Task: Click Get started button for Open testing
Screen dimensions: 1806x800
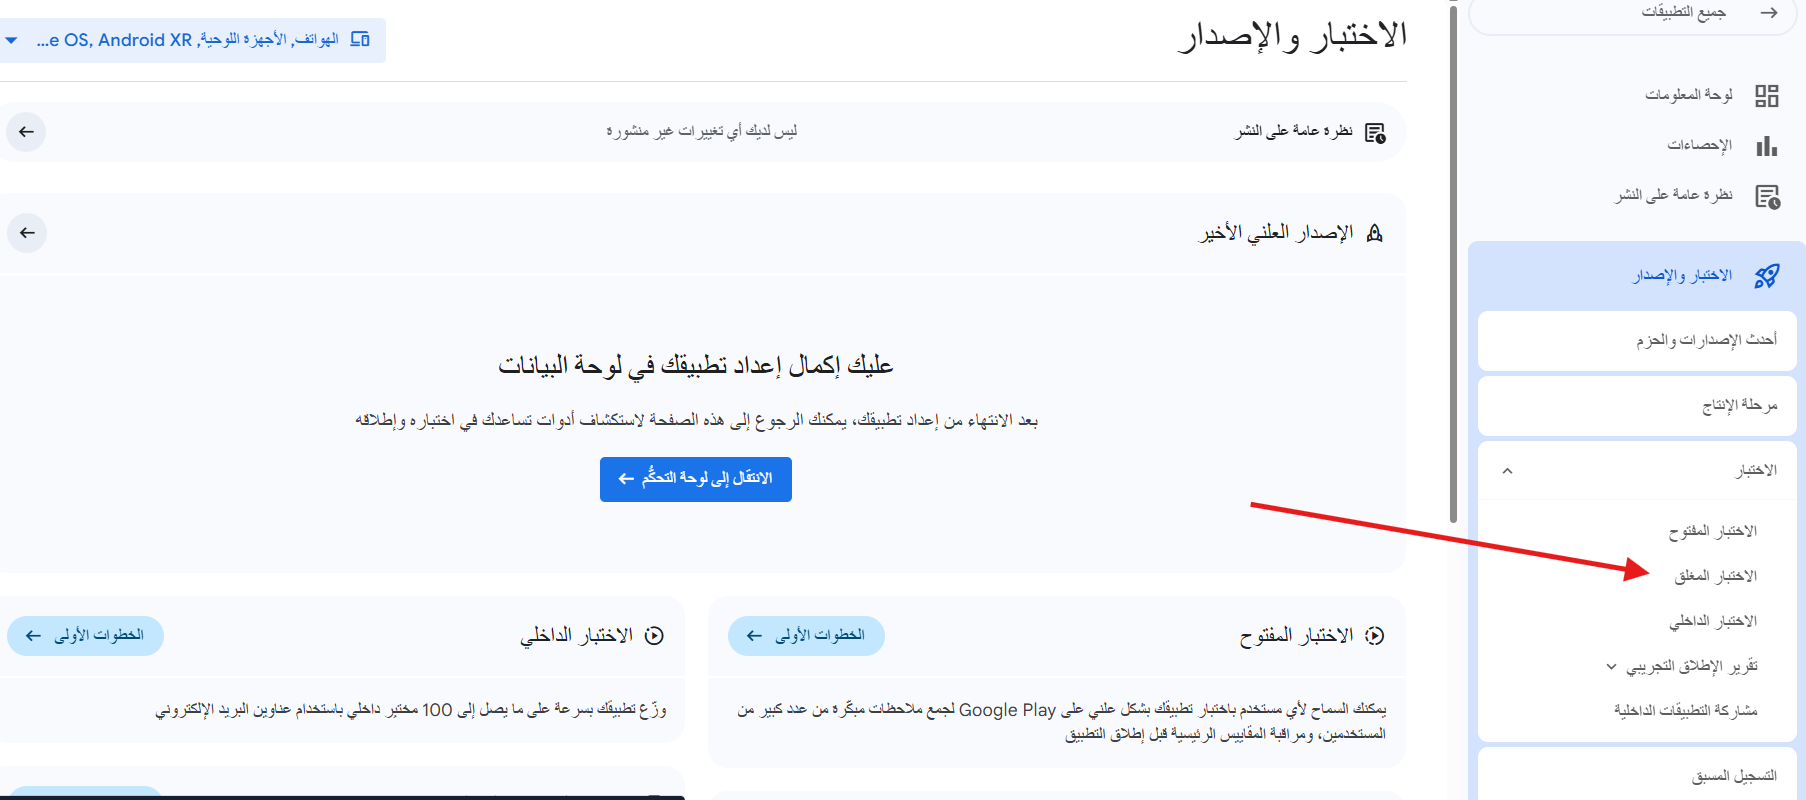Action: 806,636
